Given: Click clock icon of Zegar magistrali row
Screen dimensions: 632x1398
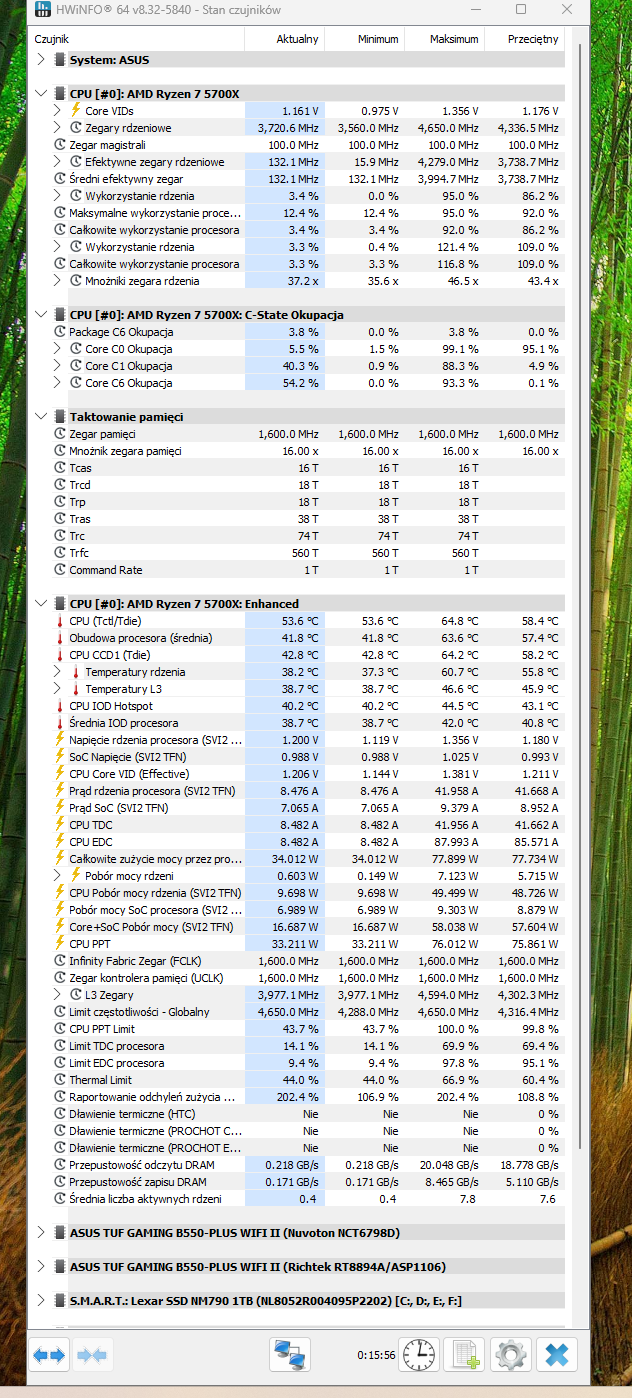Looking at the screenshot, I should coord(61,145).
